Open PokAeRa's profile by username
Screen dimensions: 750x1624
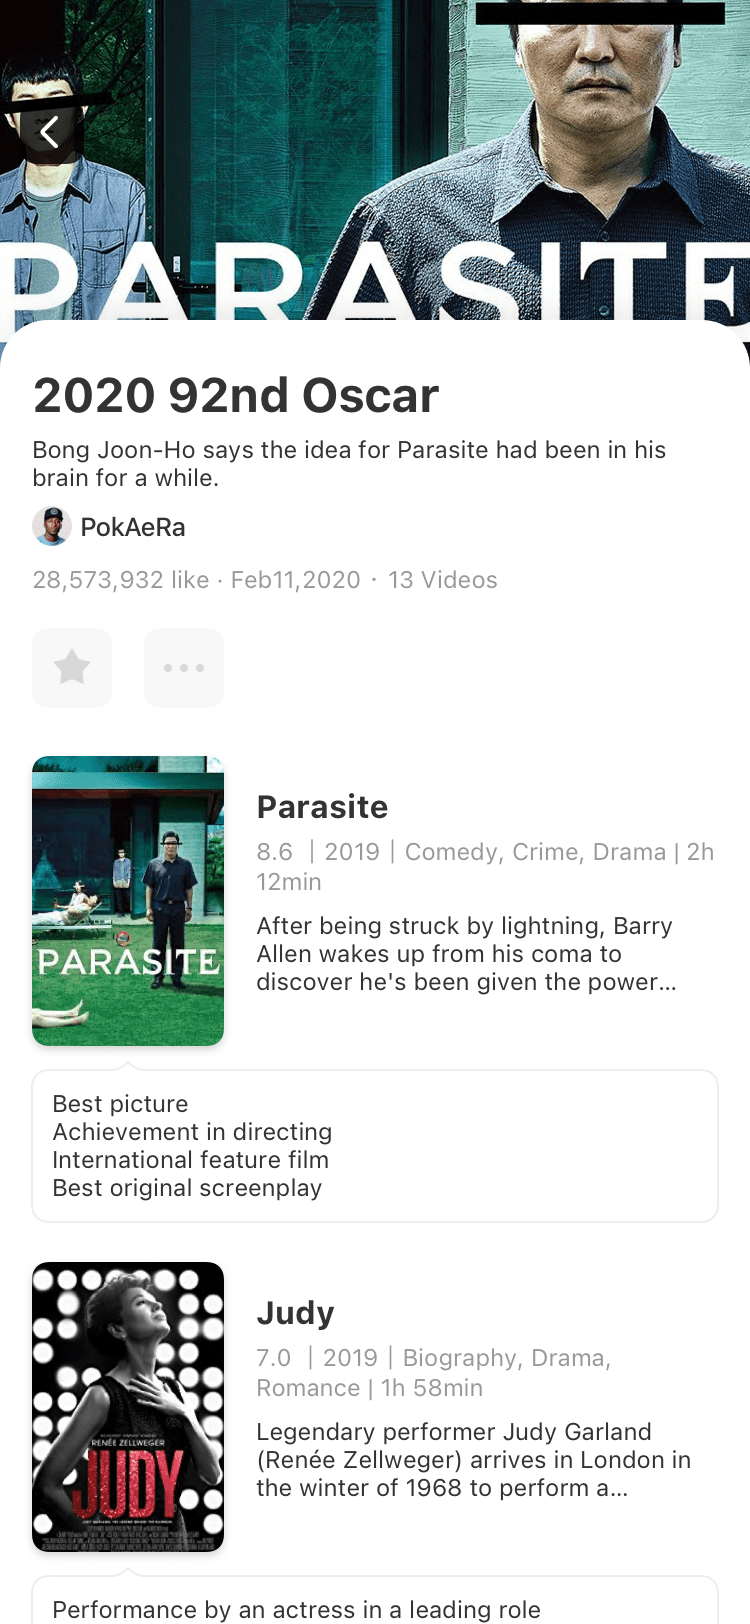[x=133, y=528]
